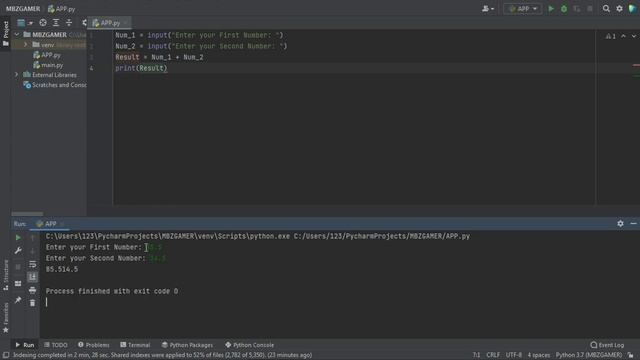
Task: Collapse the MBZGAMER project root node
Action: [x=17, y=35]
